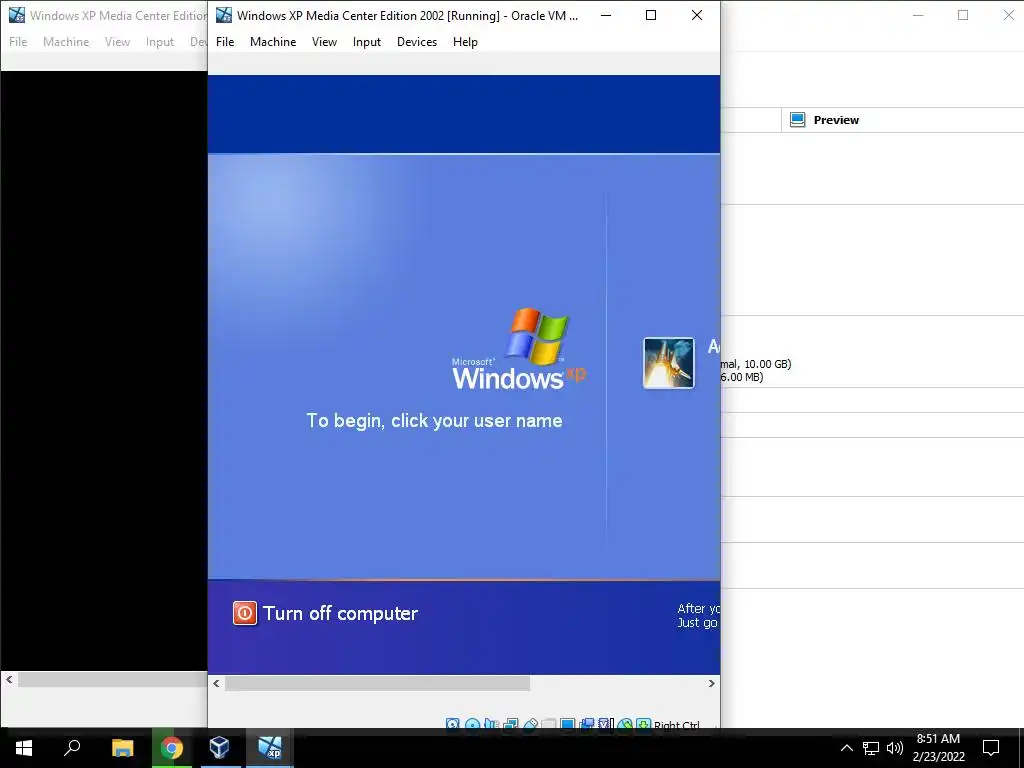Maximize the front VM window
Image resolution: width=1024 pixels, height=768 pixels.
point(650,15)
